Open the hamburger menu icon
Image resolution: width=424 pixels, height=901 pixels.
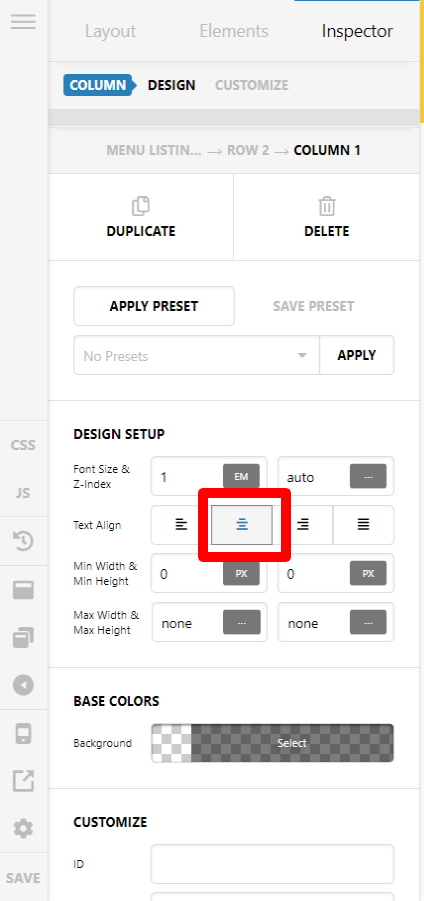click(x=23, y=21)
